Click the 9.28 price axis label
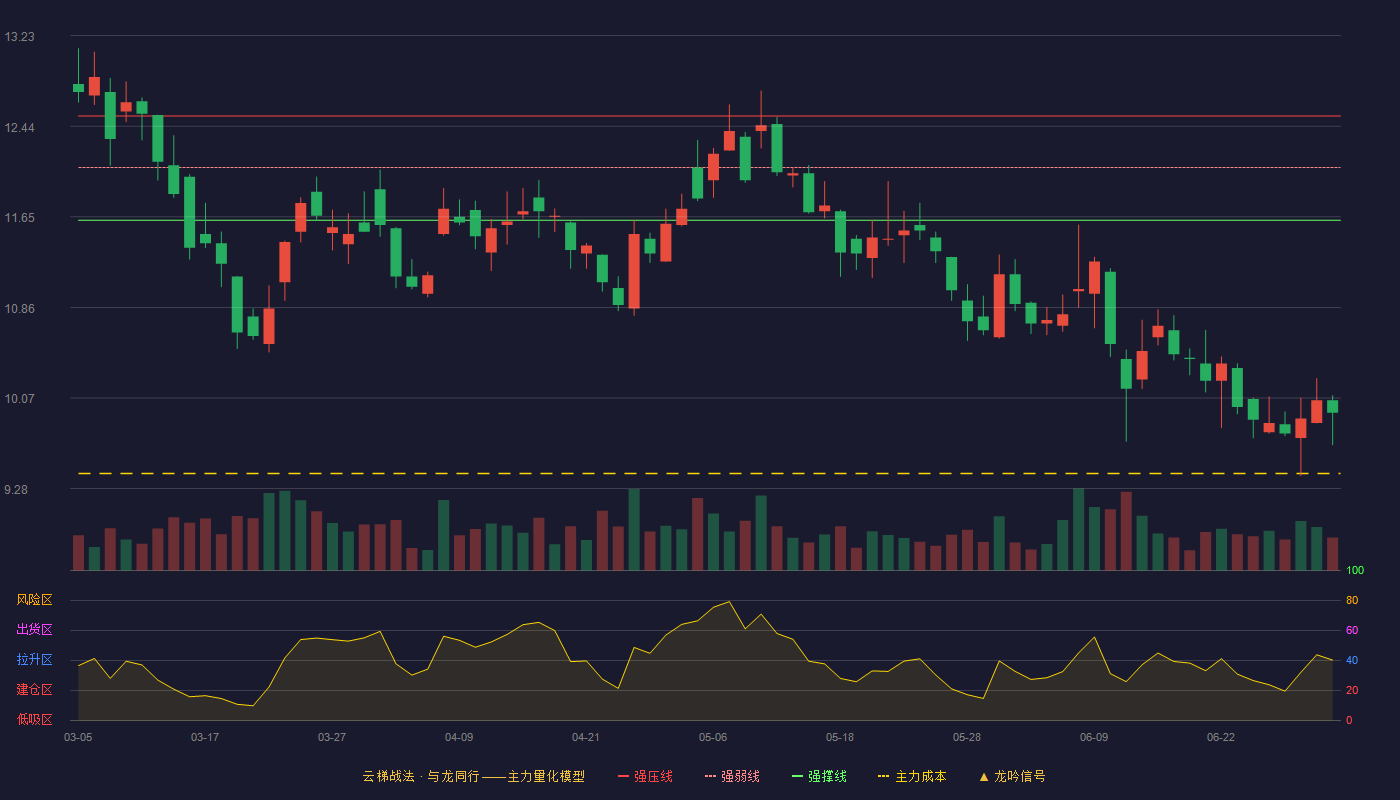 [x=16, y=490]
